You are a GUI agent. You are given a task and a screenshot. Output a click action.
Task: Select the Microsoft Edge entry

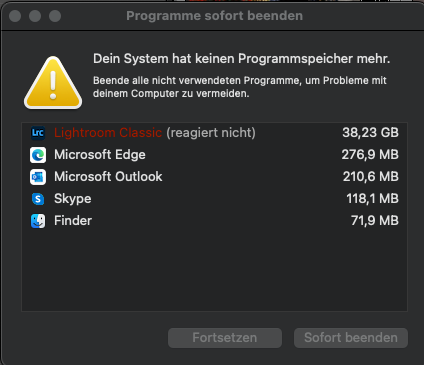(x=214, y=155)
